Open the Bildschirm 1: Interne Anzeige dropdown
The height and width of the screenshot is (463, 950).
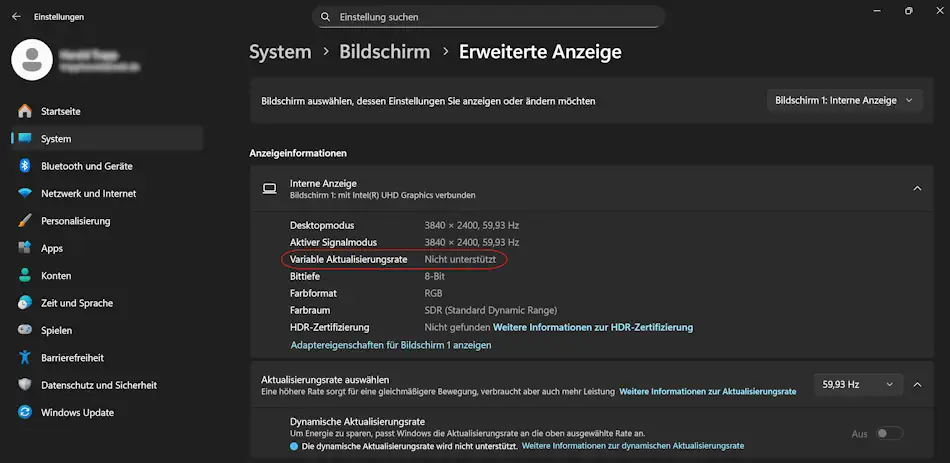845,100
